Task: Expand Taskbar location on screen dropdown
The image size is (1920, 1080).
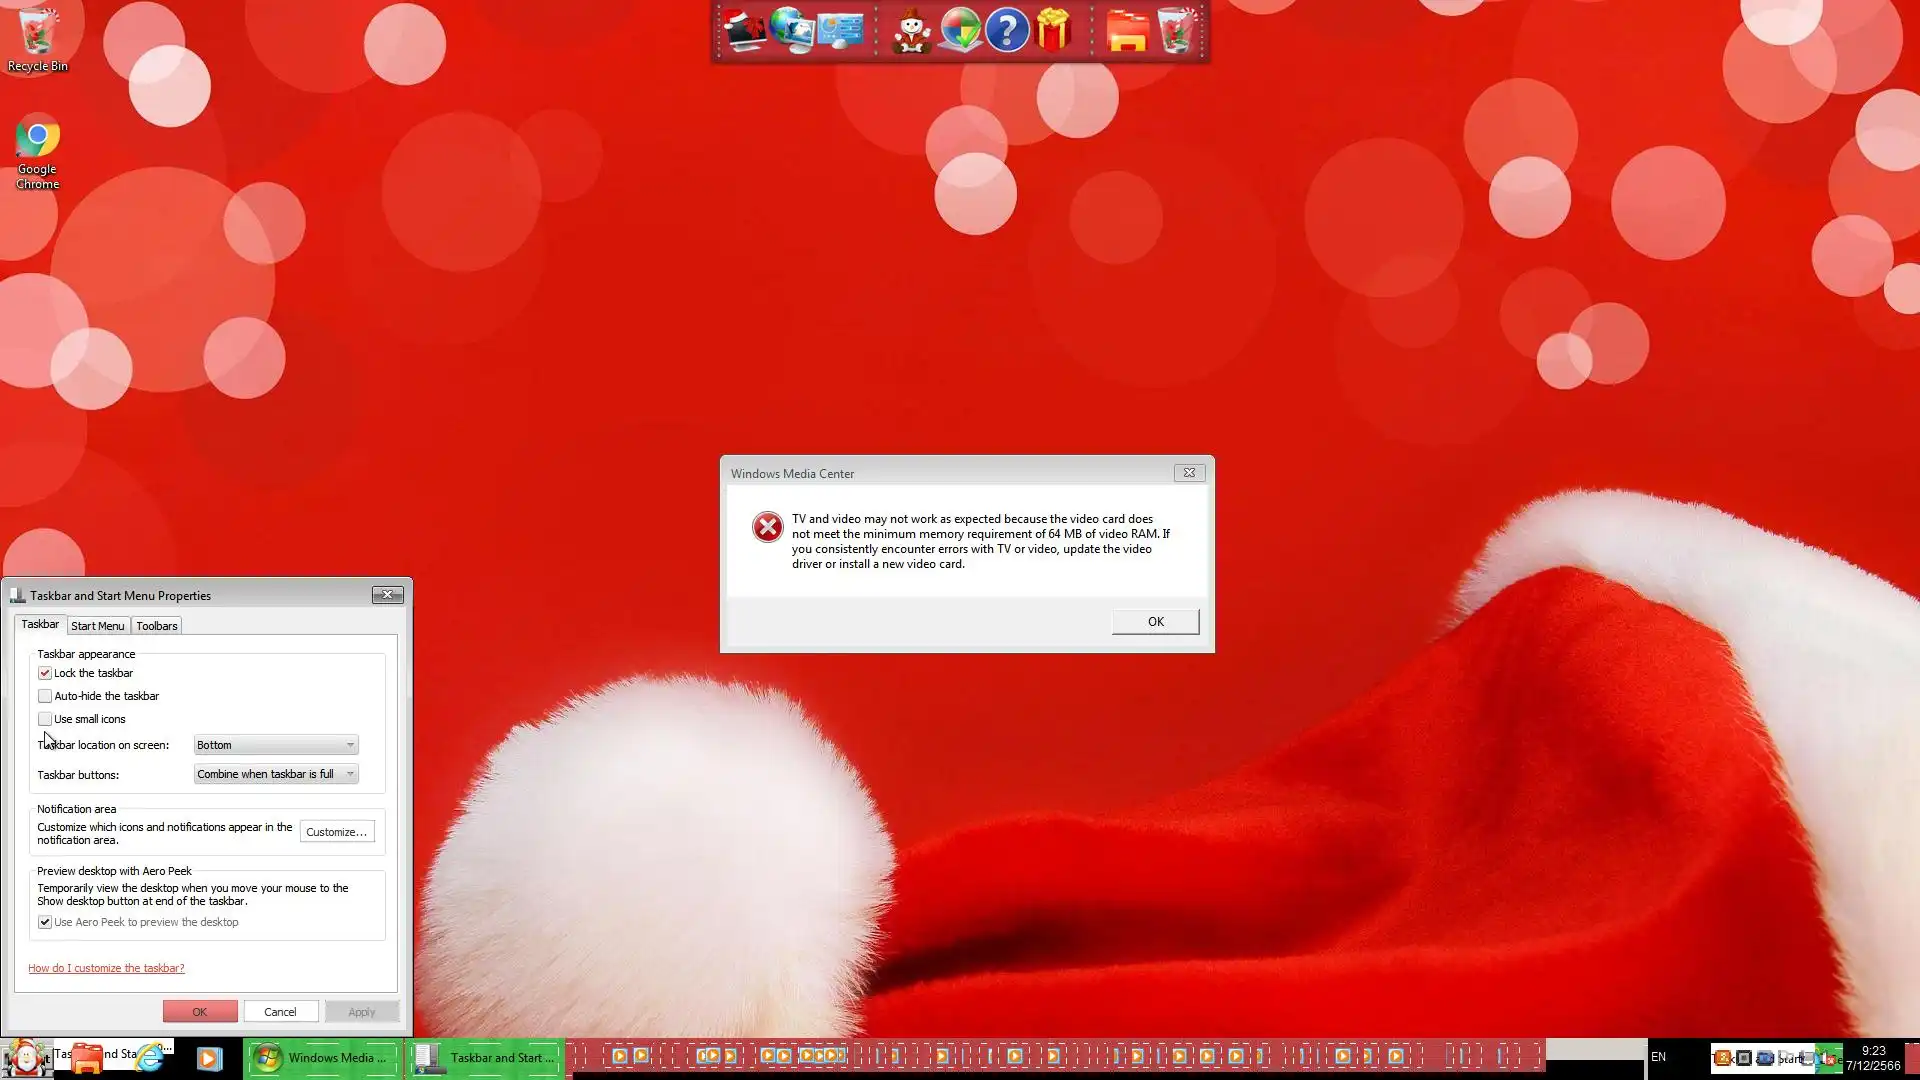Action: click(275, 745)
